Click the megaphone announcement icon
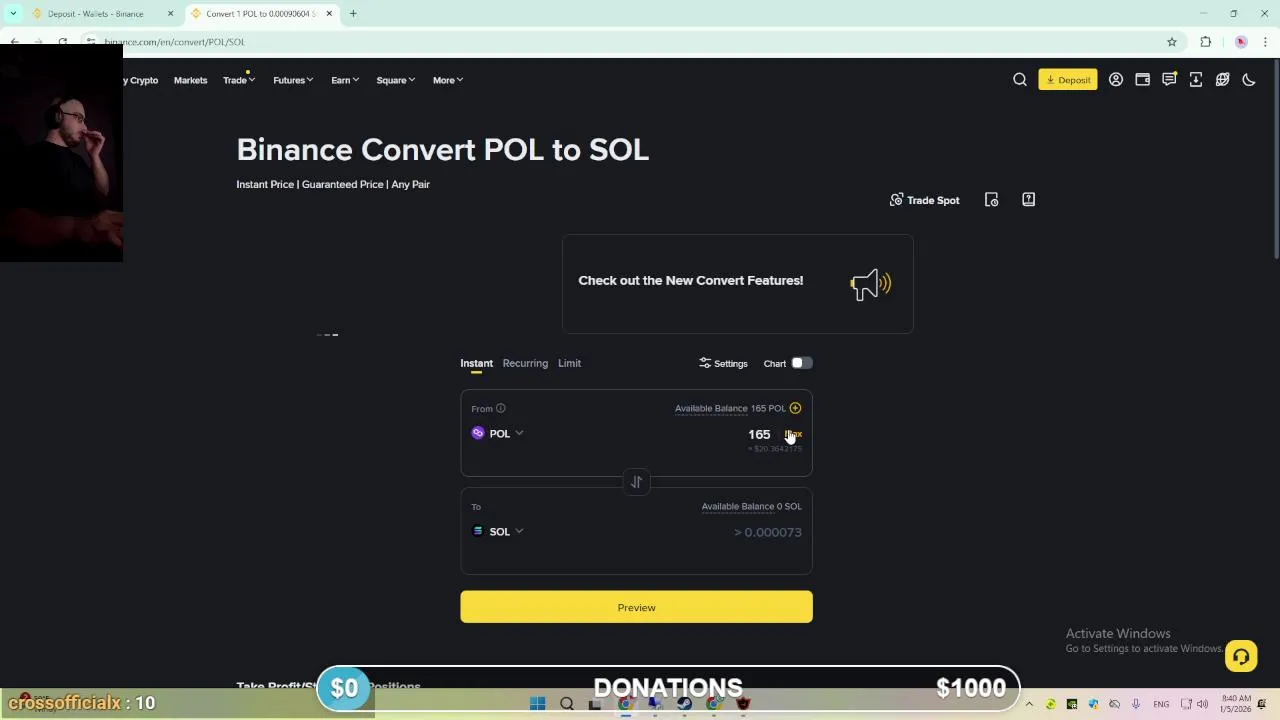Screen dimensions: 1280x720 (x=870, y=284)
